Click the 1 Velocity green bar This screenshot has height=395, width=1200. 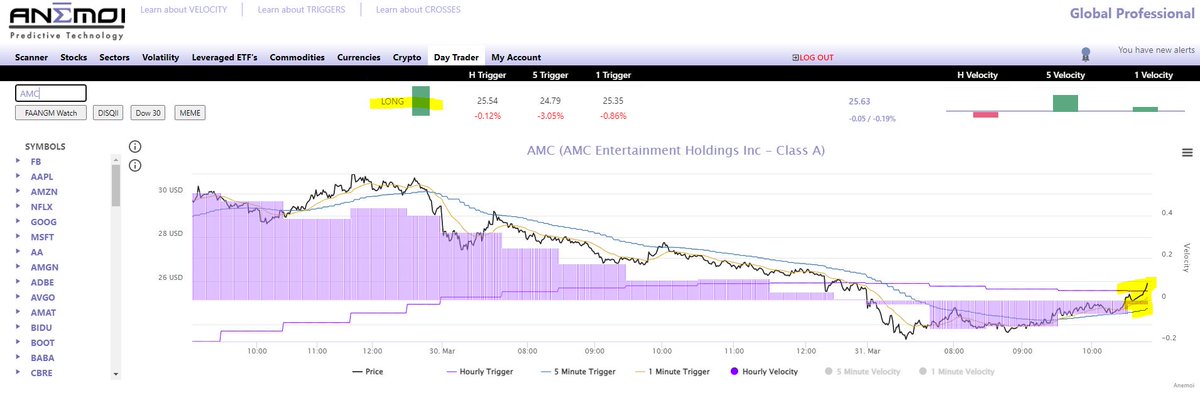click(1145, 109)
